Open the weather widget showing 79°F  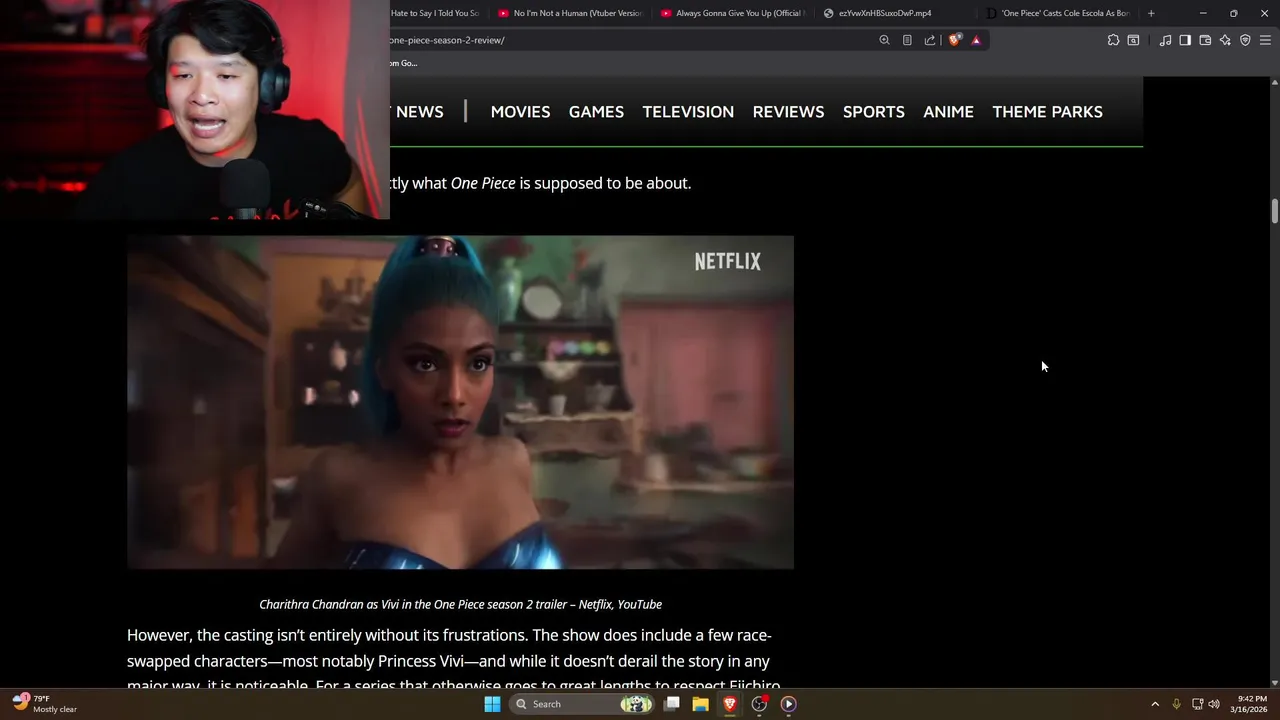[45, 704]
